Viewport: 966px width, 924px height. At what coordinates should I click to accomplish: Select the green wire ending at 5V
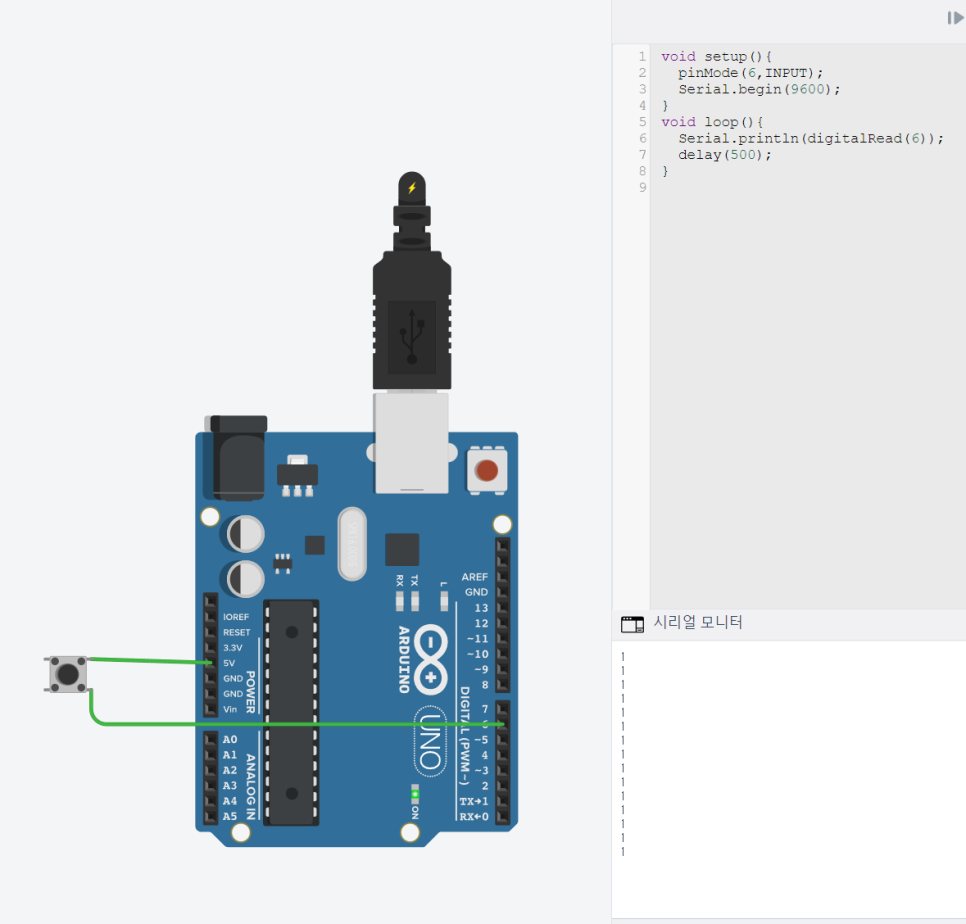(150, 660)
